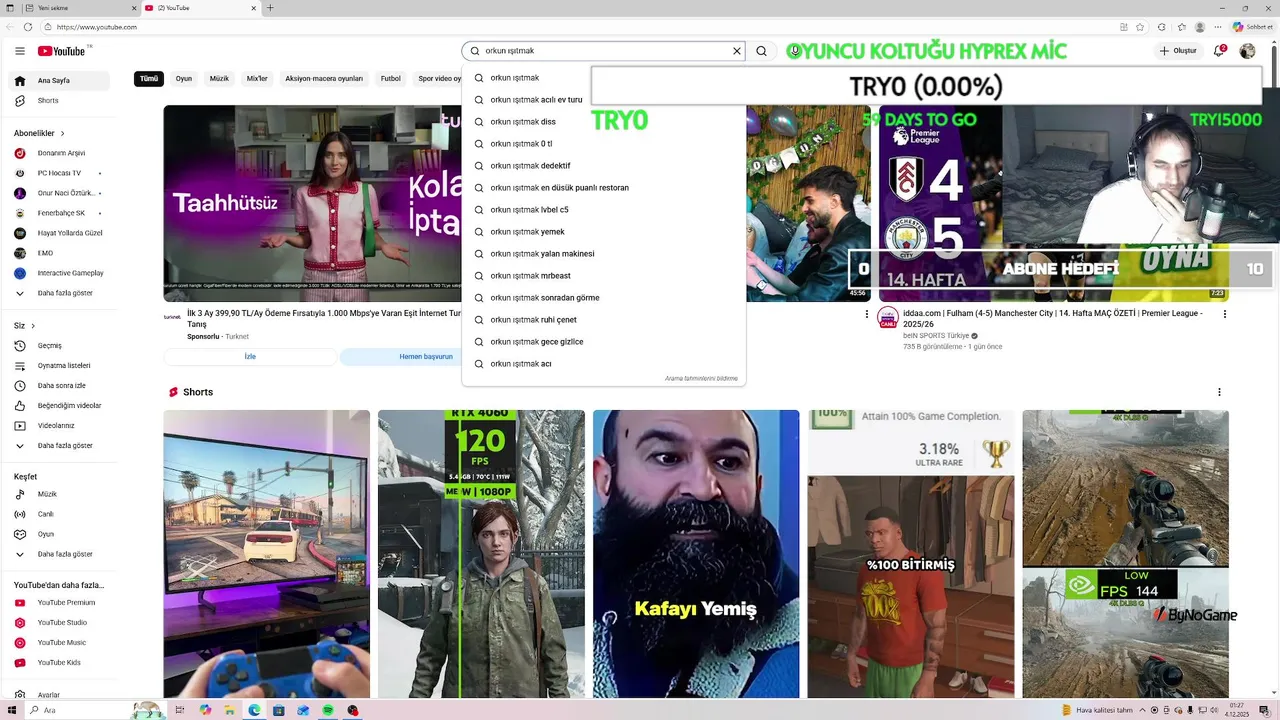Image resolution: width=1280 pixels, height=720 pixels.
Task: Expand the Abonelikler section heading
Action: [40, 133]
